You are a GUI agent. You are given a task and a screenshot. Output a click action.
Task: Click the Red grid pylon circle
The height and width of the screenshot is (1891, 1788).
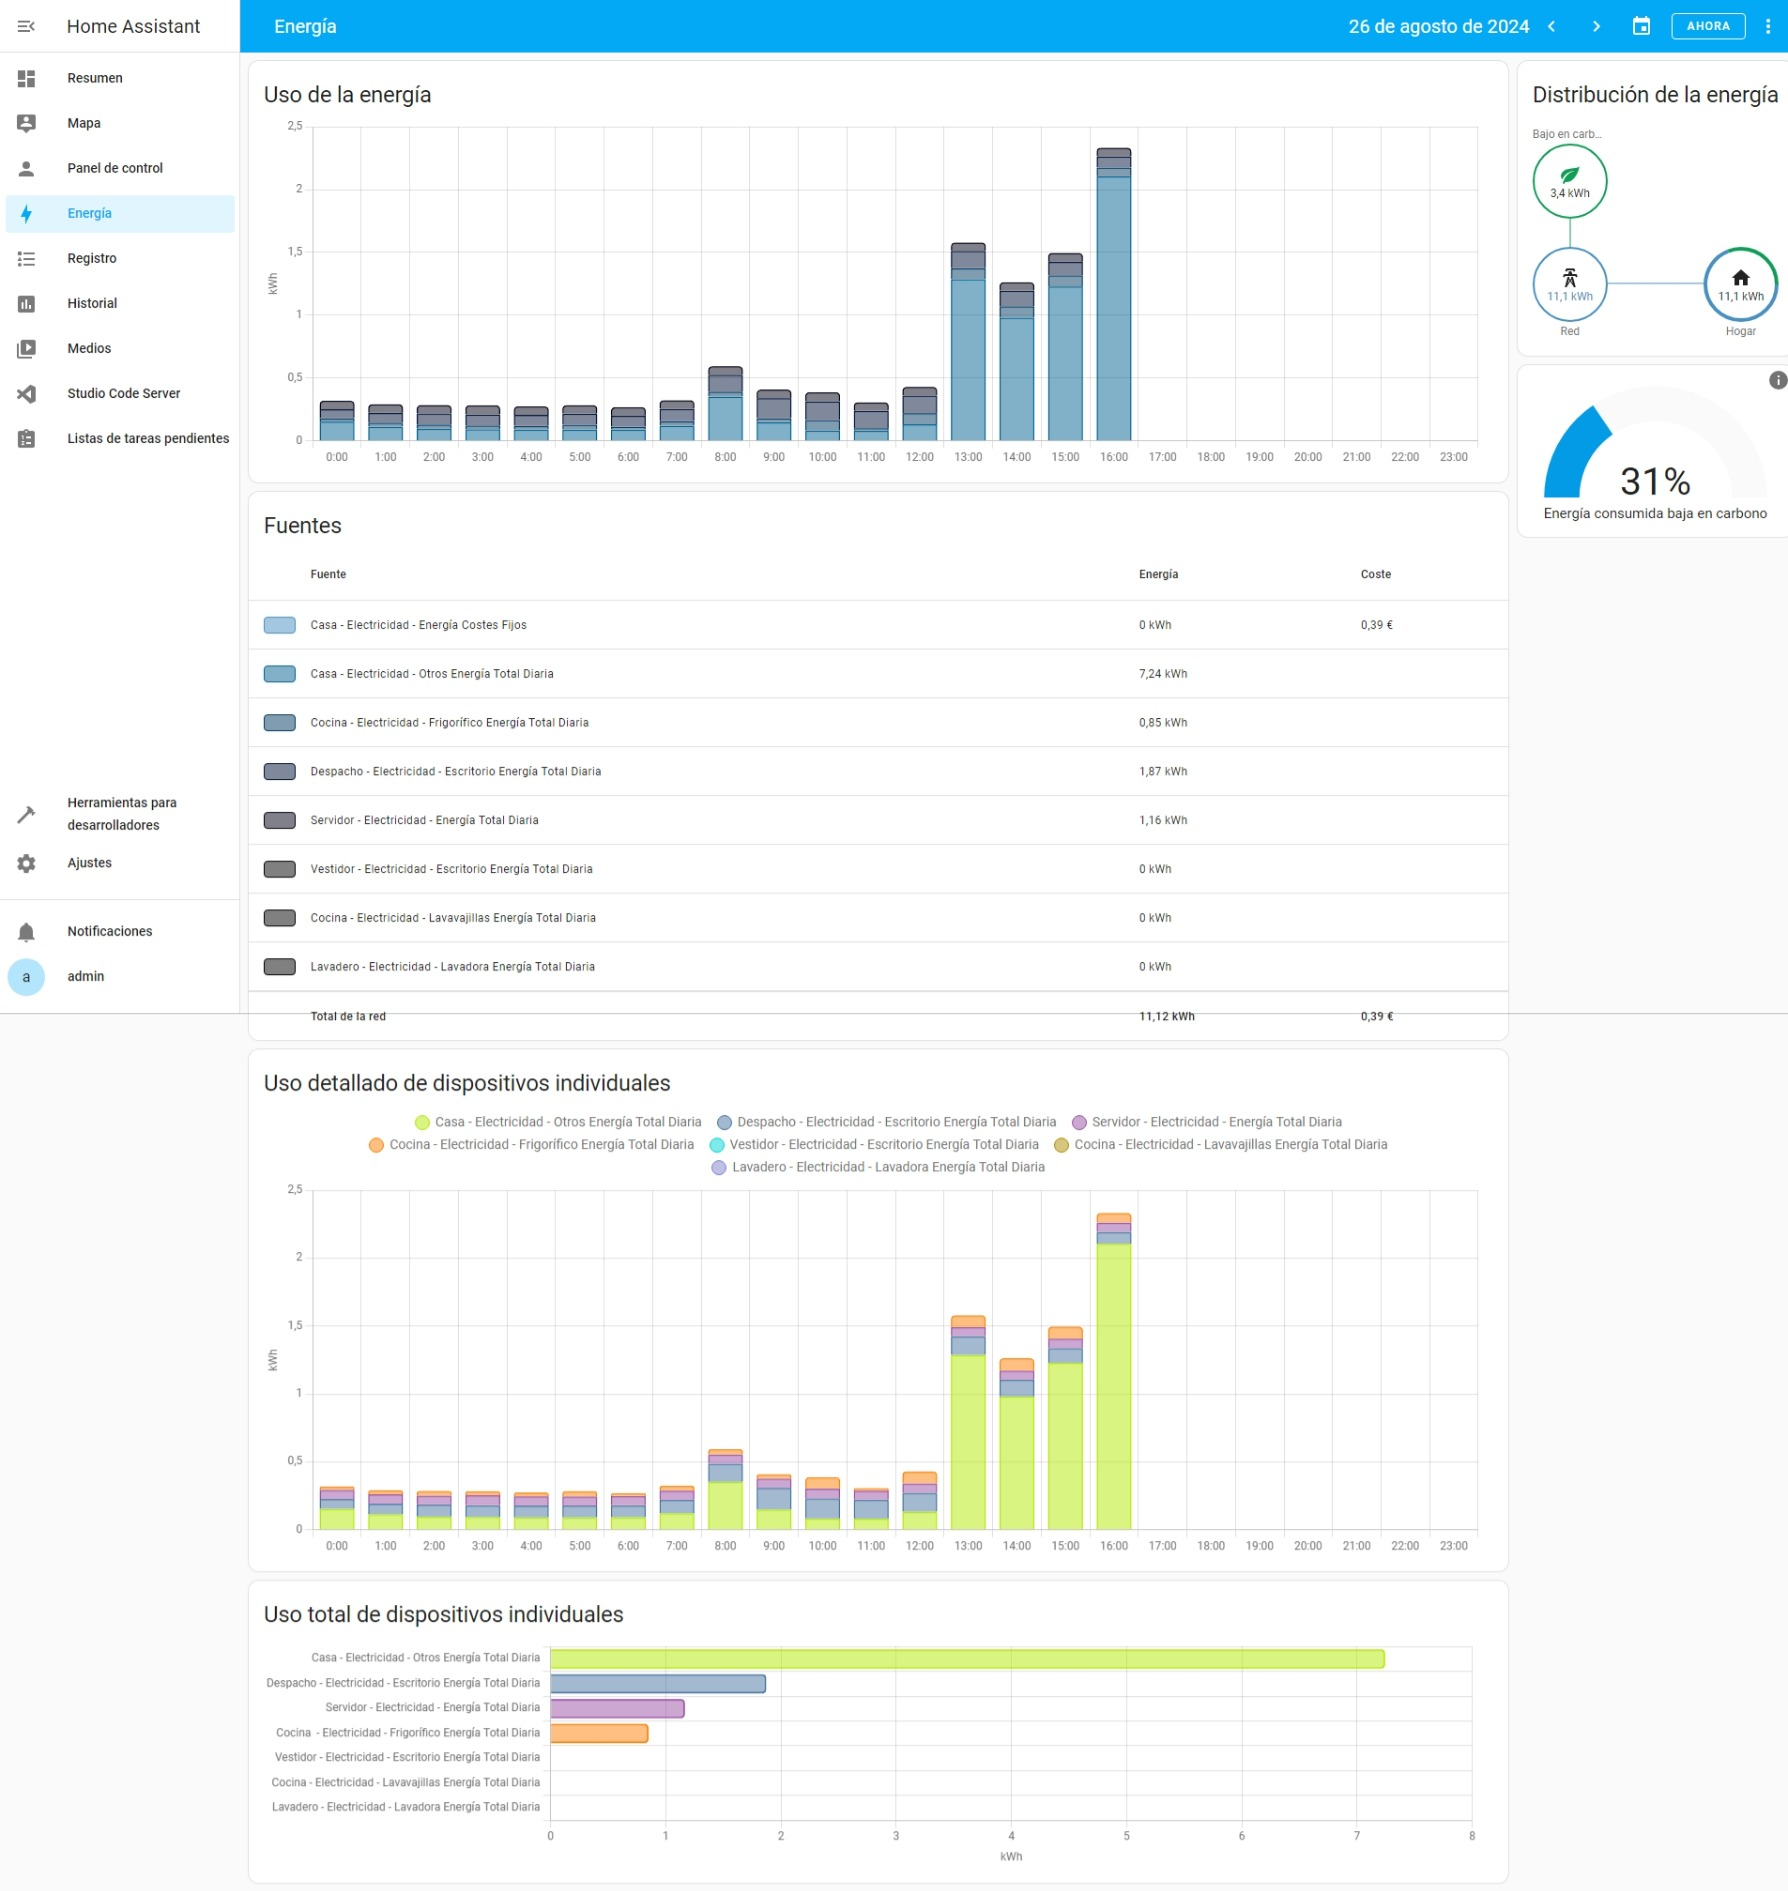click(1569, 284)
